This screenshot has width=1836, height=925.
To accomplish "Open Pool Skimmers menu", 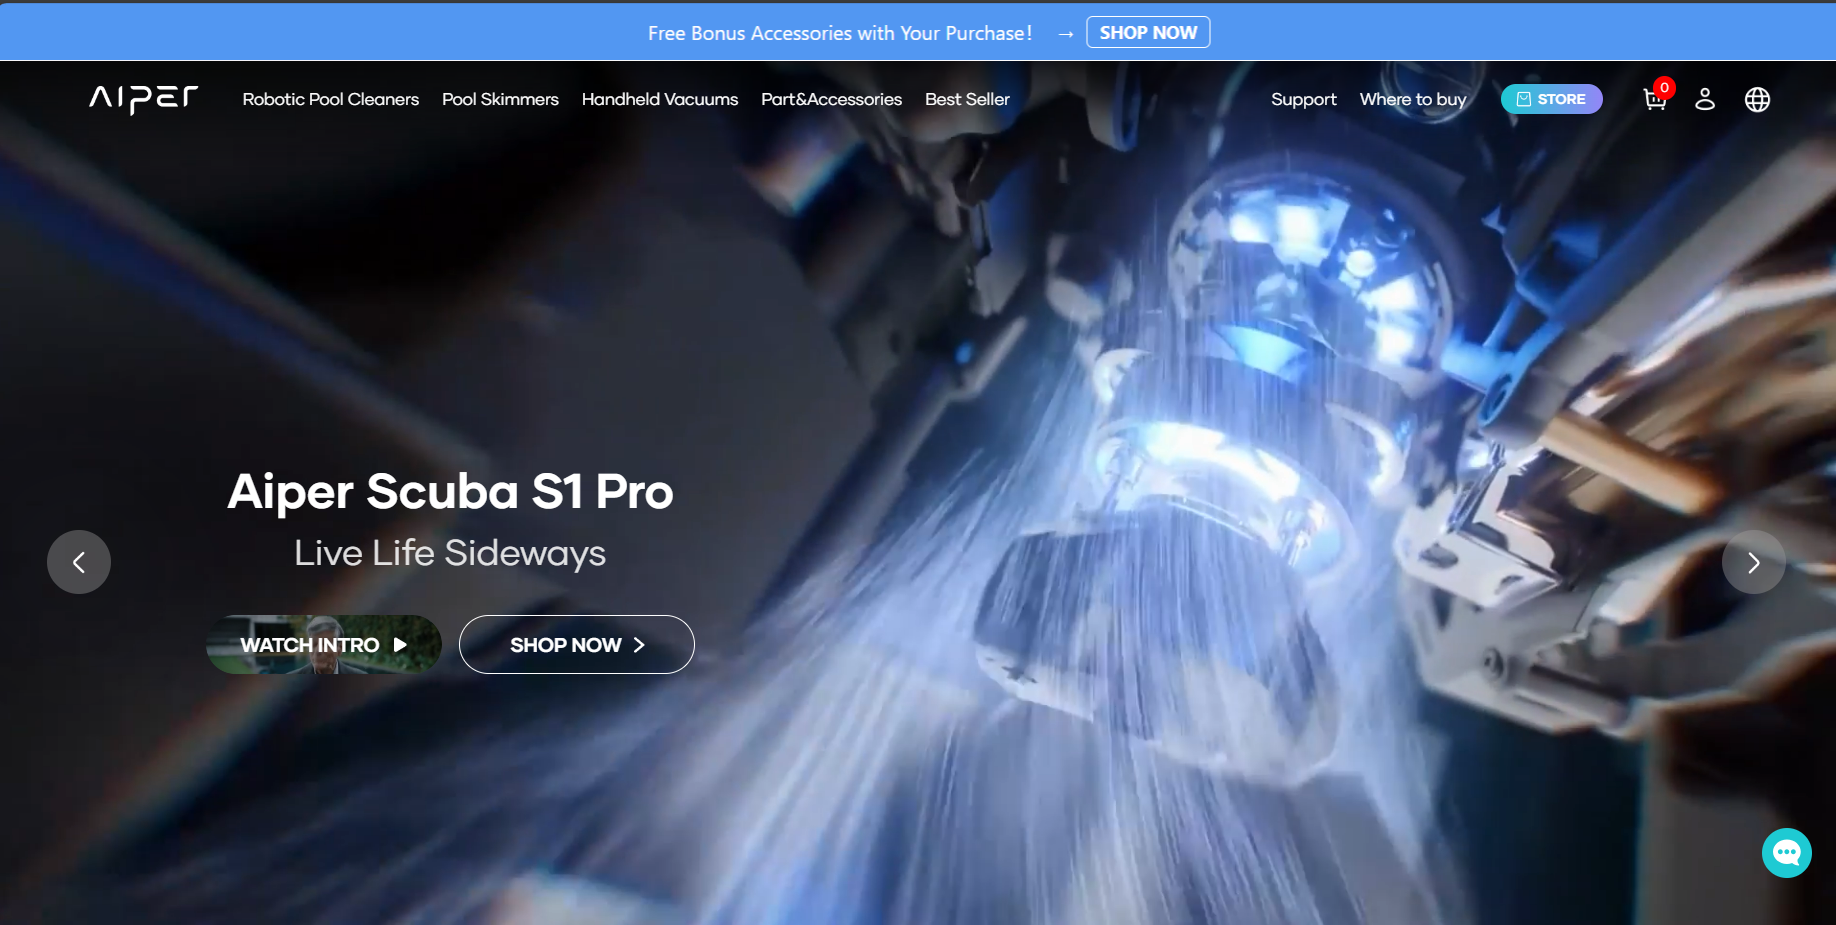I will pos(500,99).
